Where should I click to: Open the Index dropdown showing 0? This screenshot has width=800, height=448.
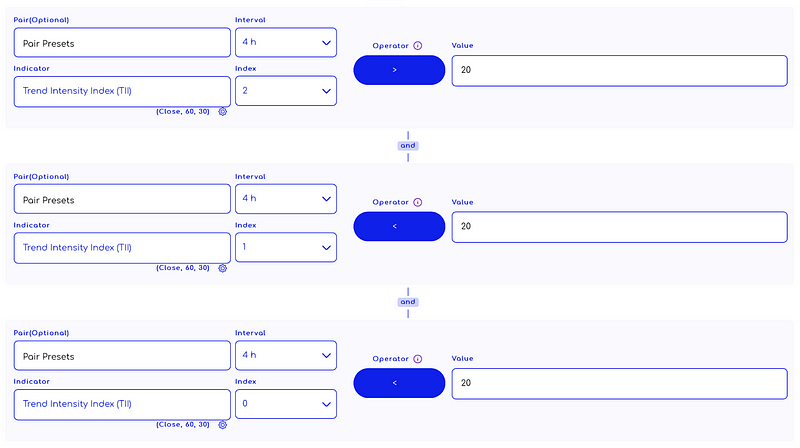point(286,404)
